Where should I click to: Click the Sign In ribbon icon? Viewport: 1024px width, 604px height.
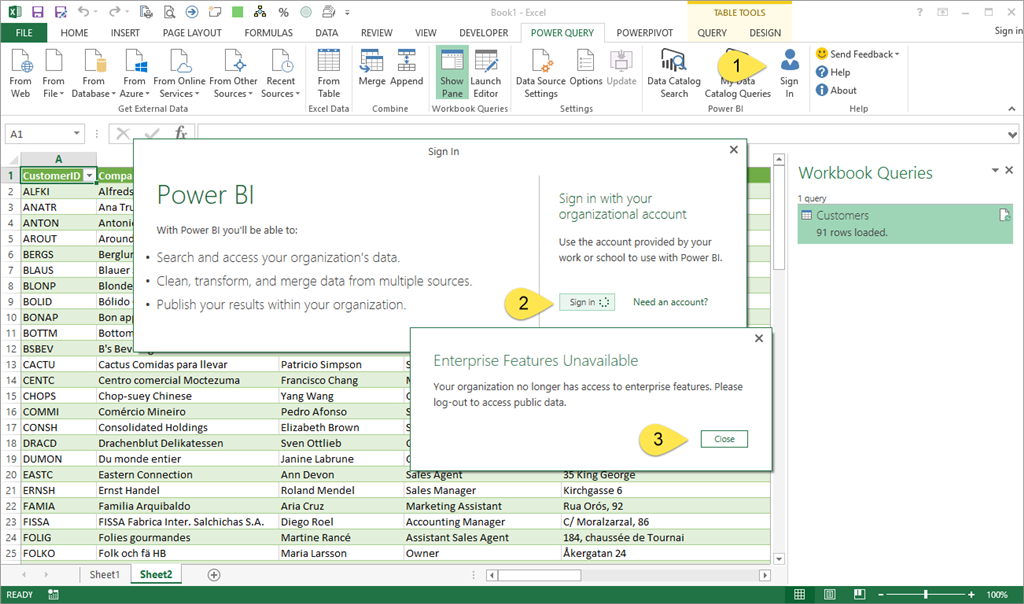pos(789,64)
